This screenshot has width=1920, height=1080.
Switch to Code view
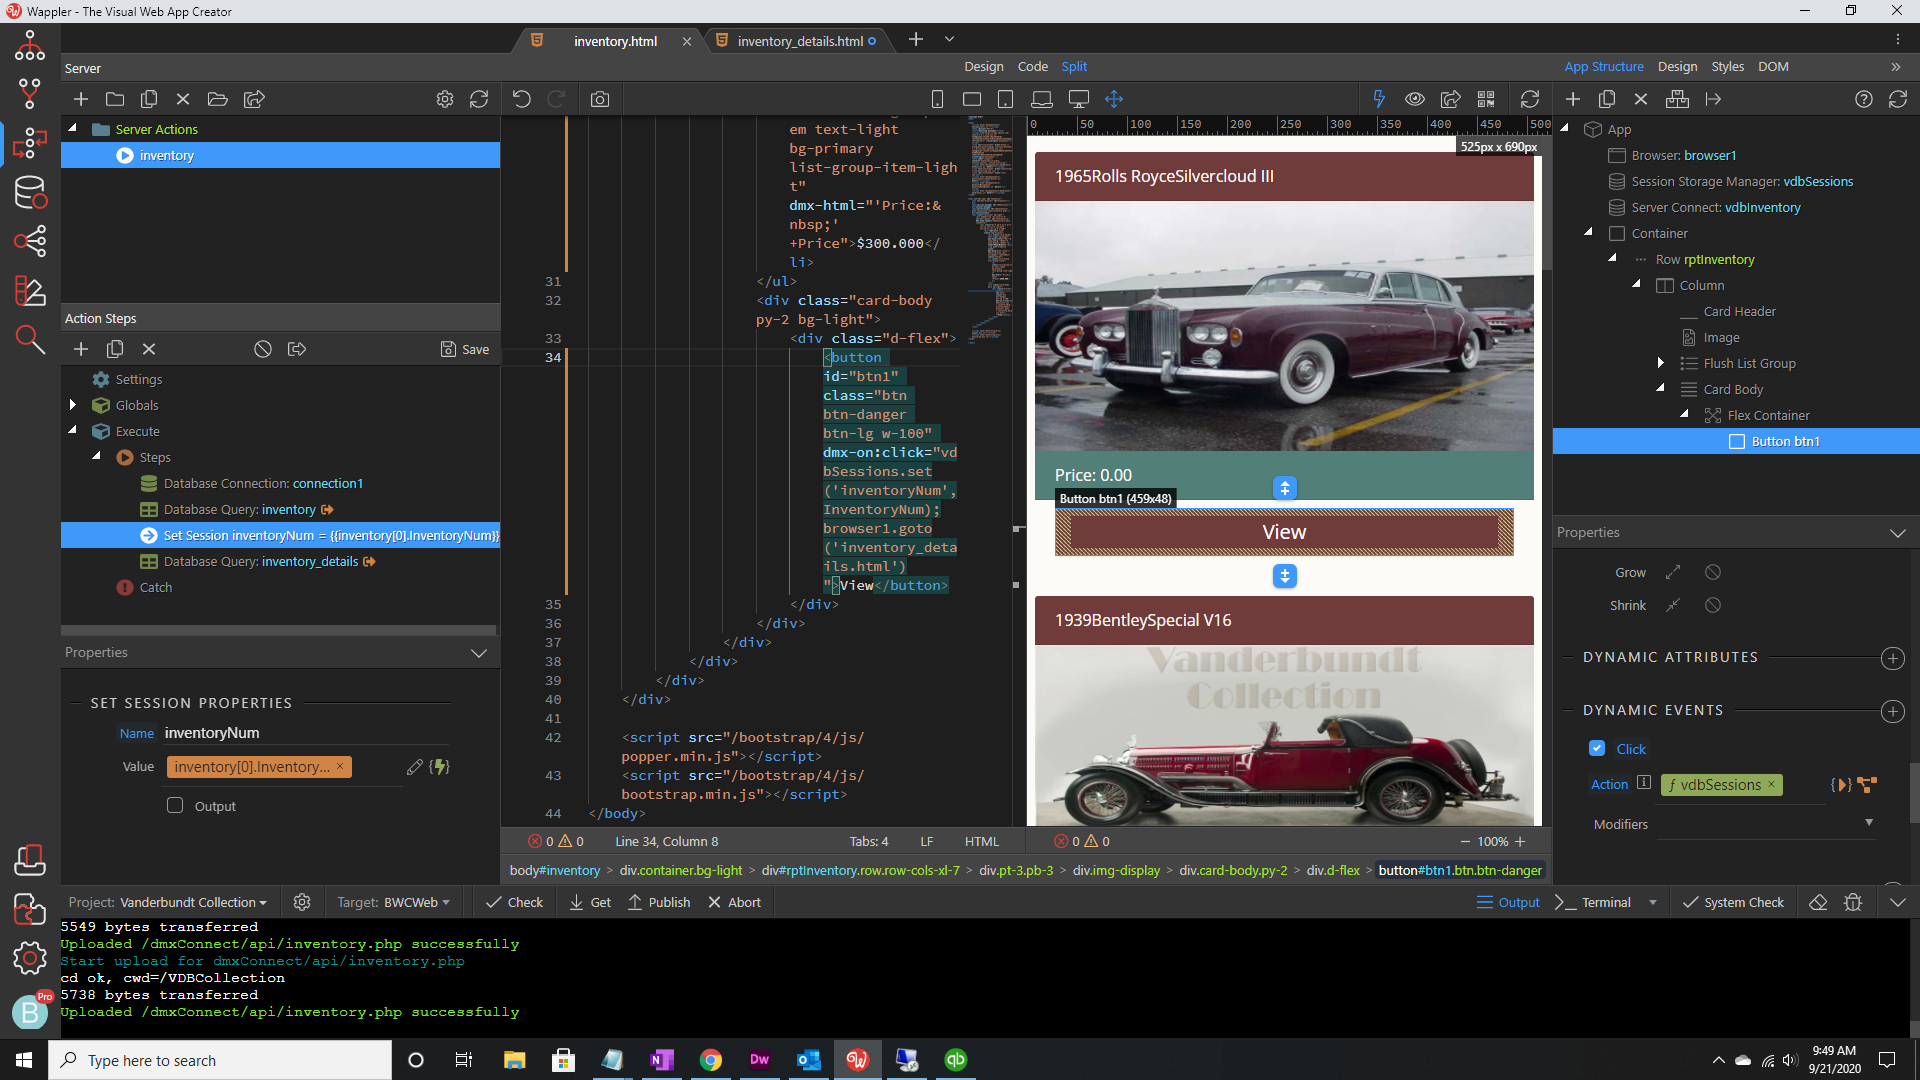coord(1033,67)
